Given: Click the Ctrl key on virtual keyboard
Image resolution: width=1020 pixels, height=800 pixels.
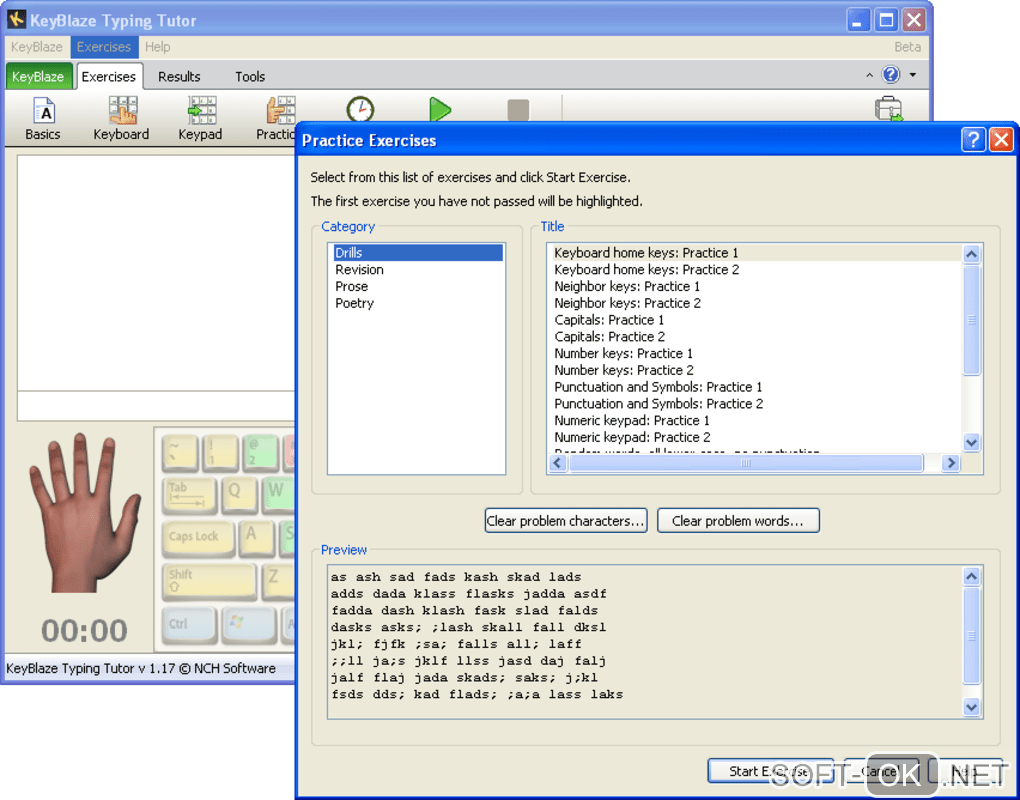Looking at the screenshot, I should (x=189, y=624).
